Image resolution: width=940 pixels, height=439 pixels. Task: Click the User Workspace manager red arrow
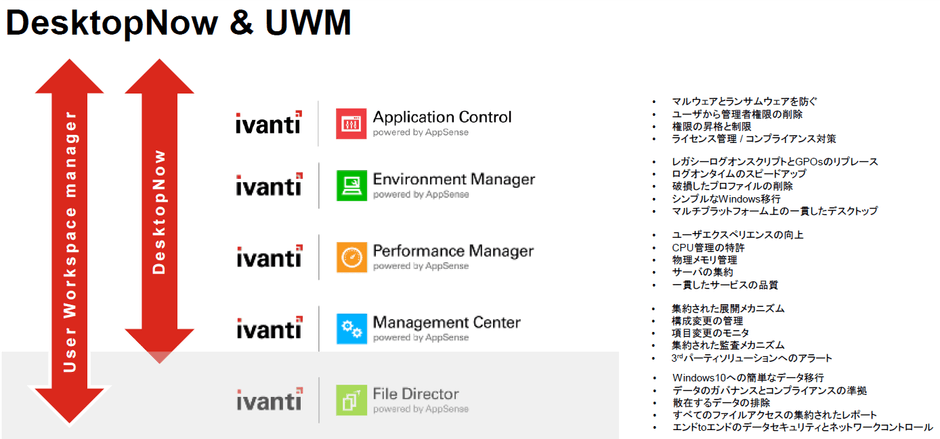(x=68, y=240)
